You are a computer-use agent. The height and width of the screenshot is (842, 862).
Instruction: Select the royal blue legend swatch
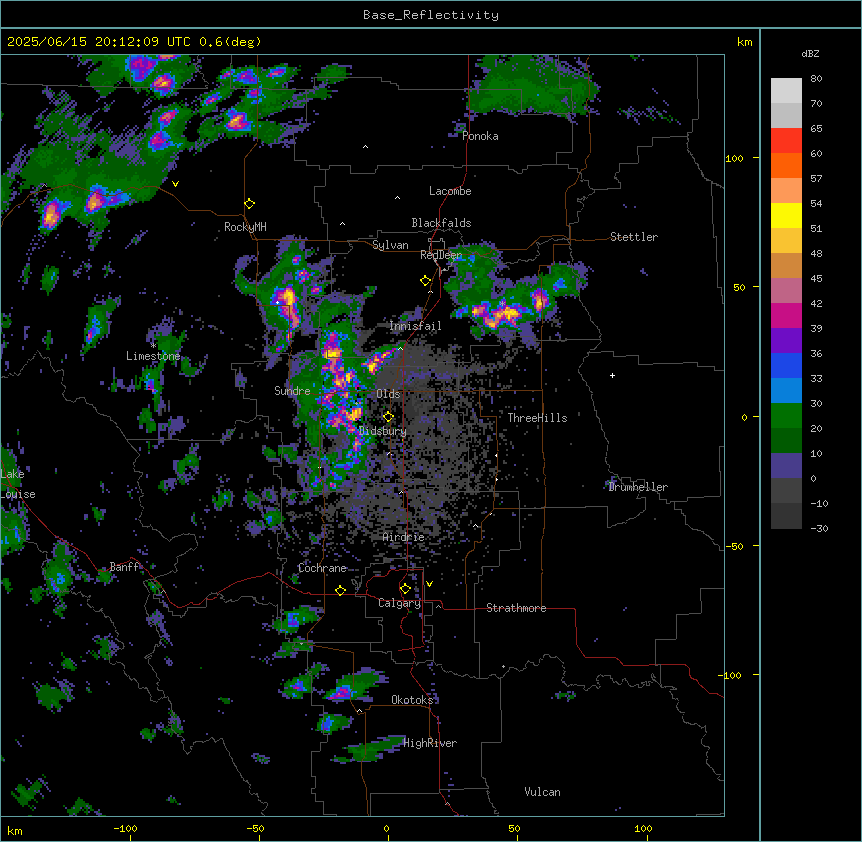tap(786, 365)
